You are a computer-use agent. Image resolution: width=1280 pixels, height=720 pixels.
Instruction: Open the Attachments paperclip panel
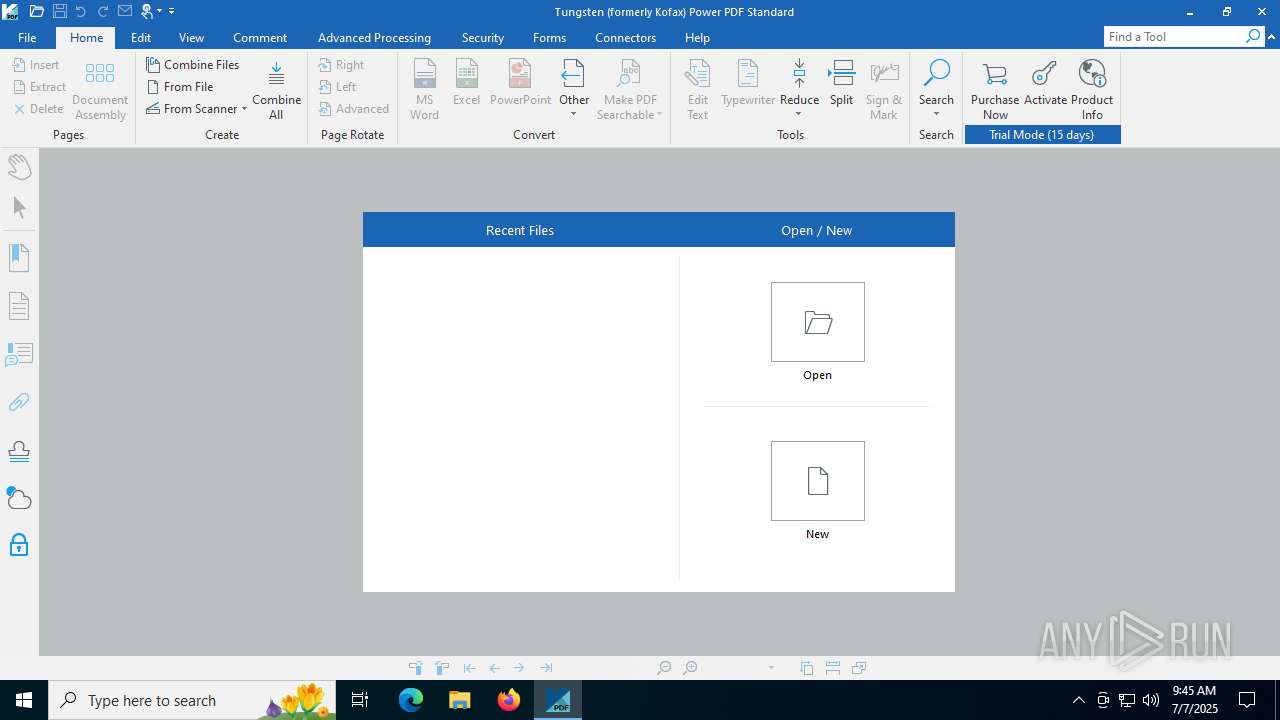click(19, 402)
